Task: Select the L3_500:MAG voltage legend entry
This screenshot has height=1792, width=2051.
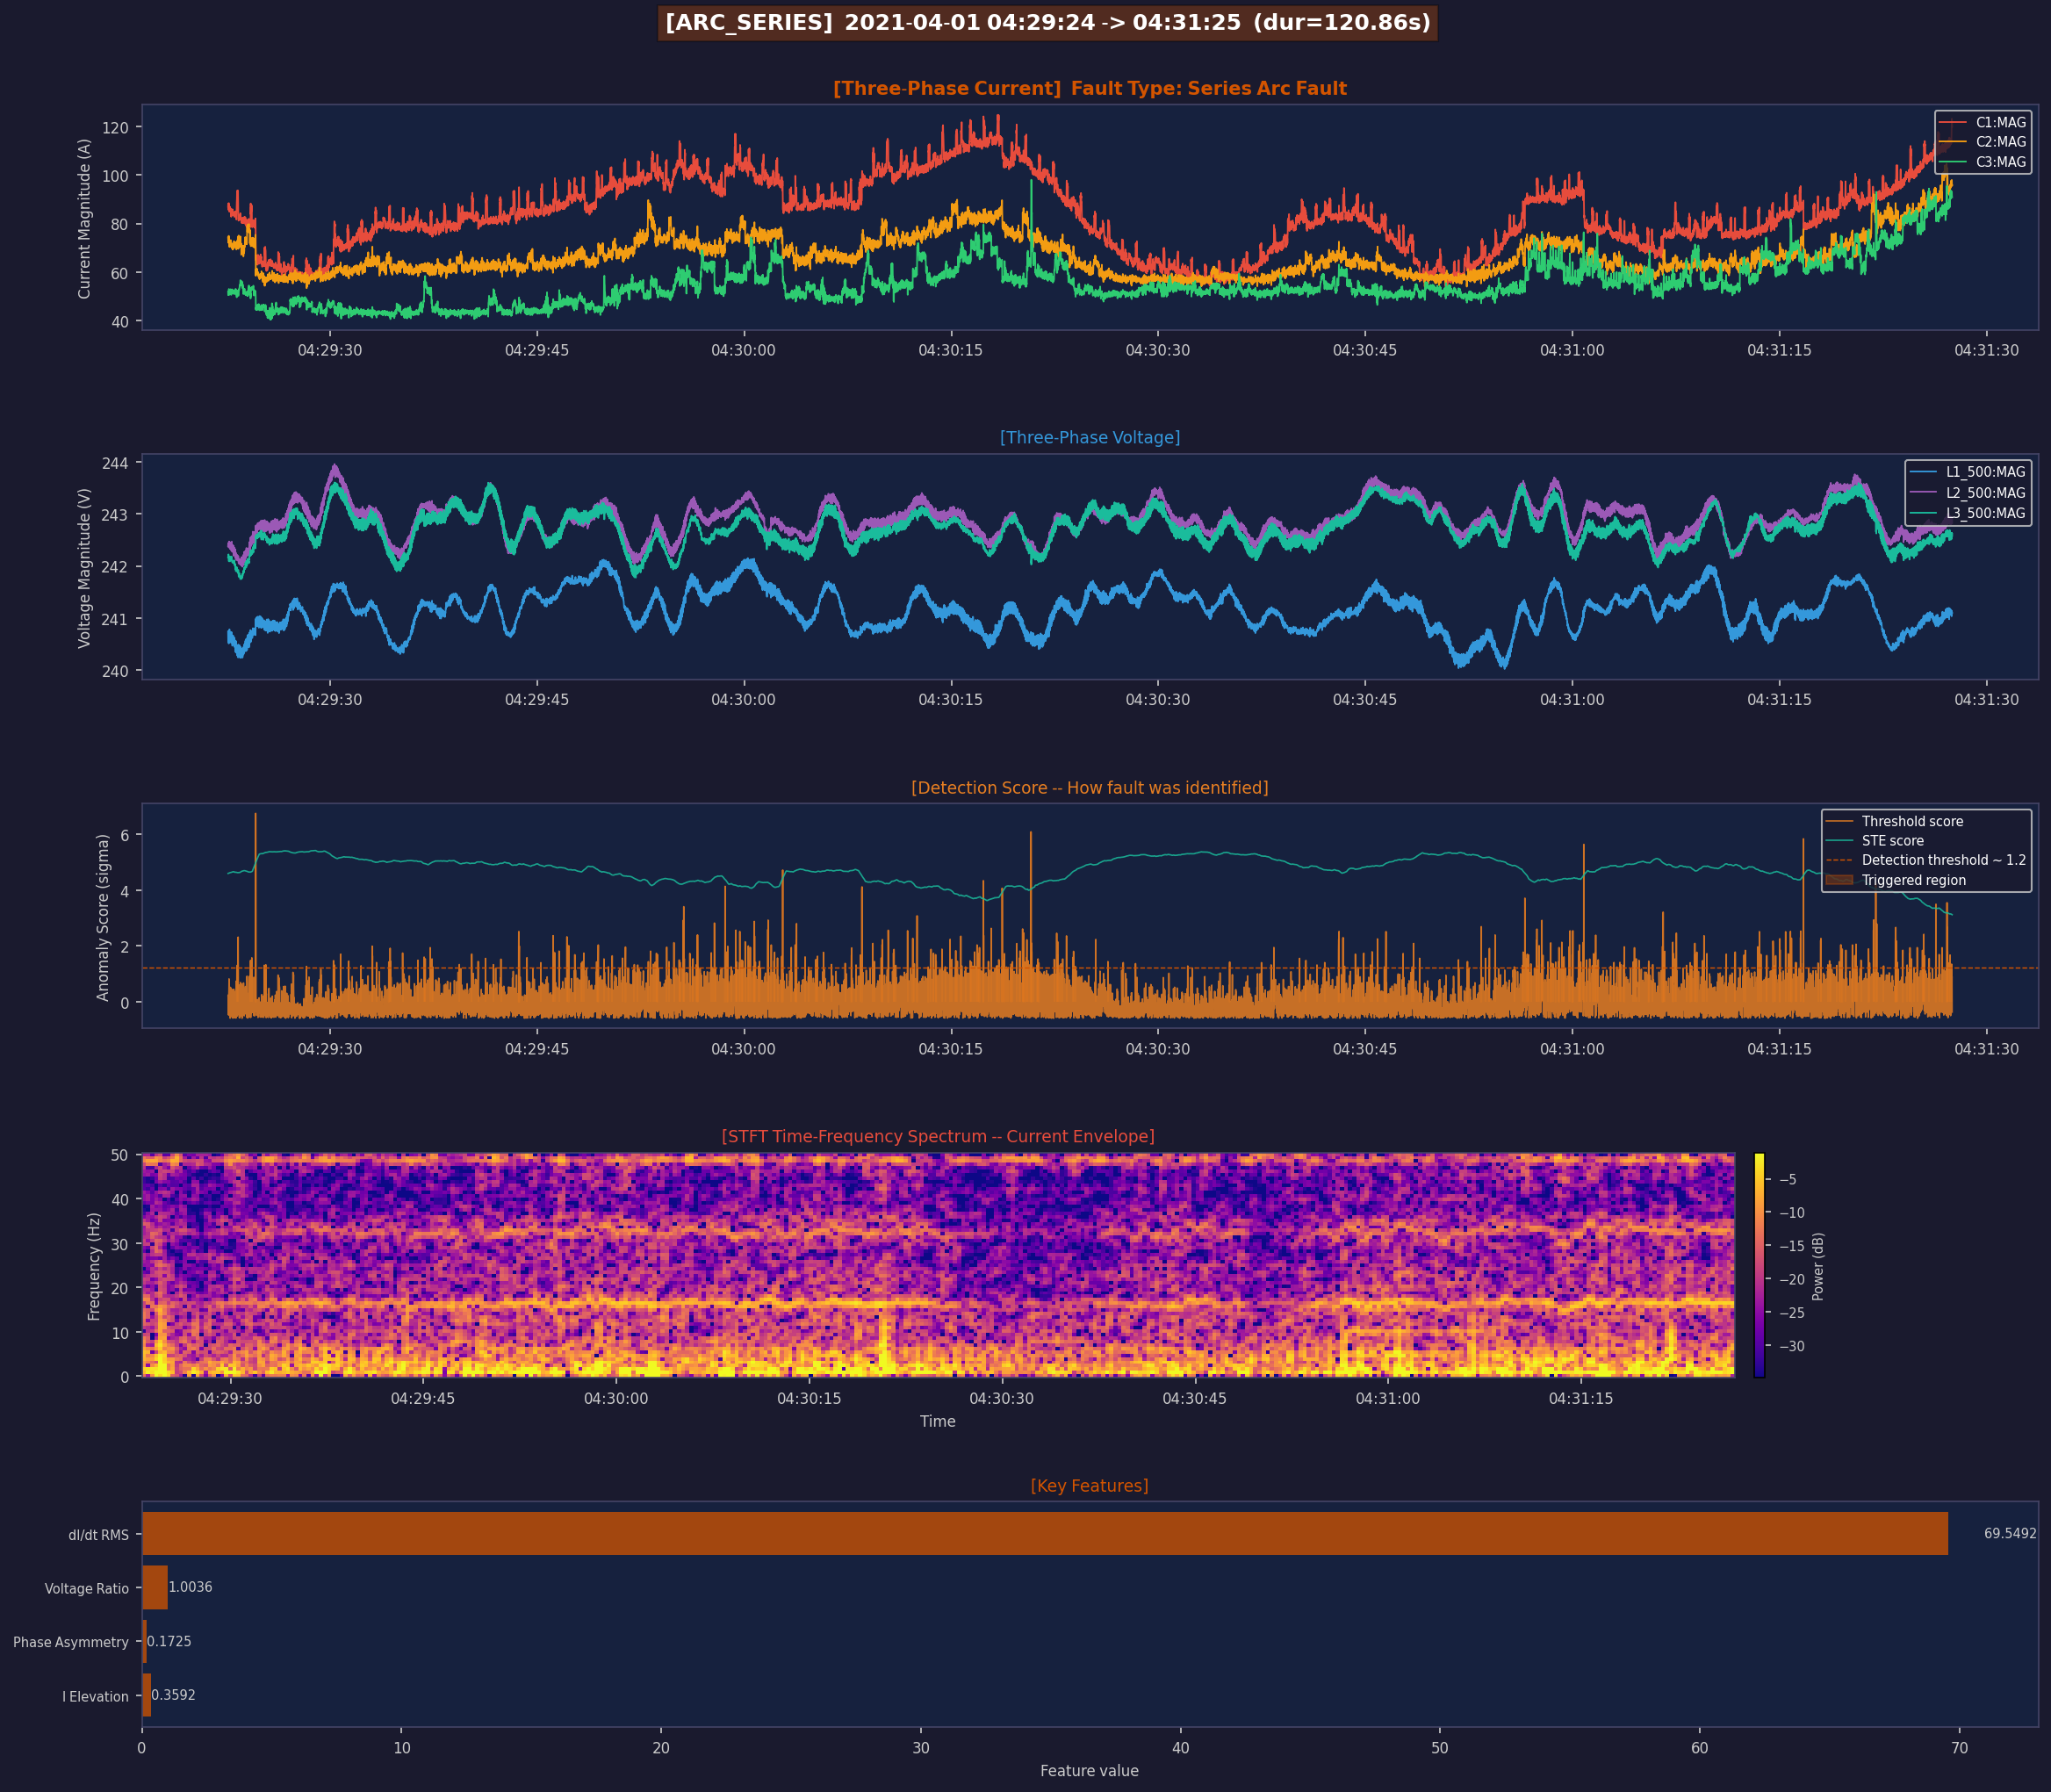Action: 1985,513
